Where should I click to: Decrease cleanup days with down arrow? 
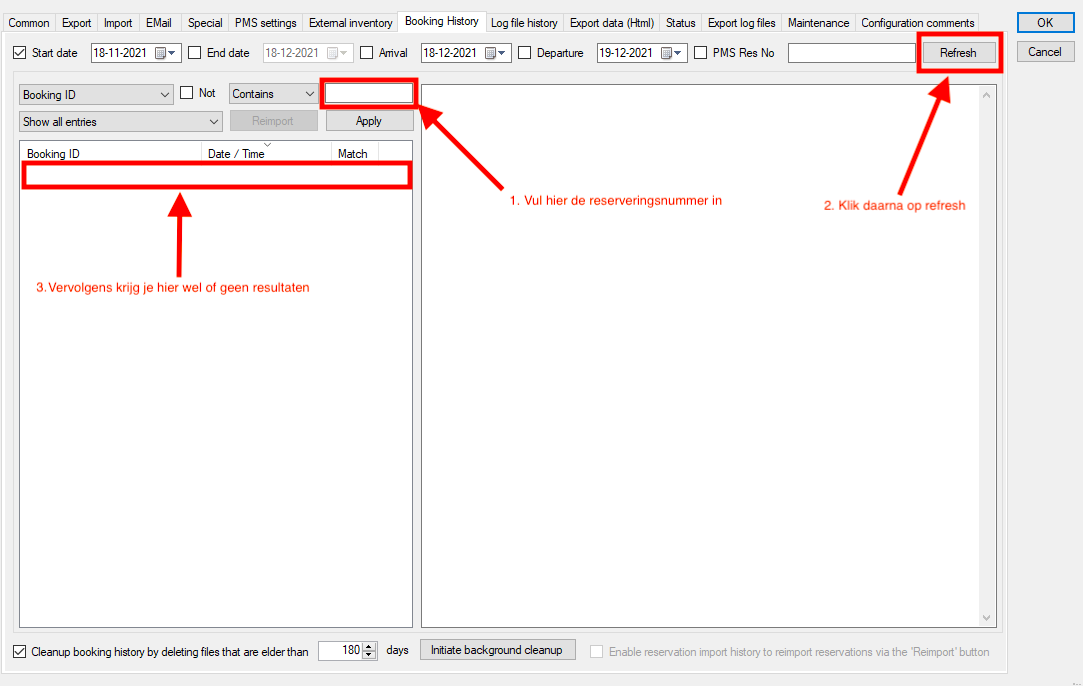click(370, 655)
